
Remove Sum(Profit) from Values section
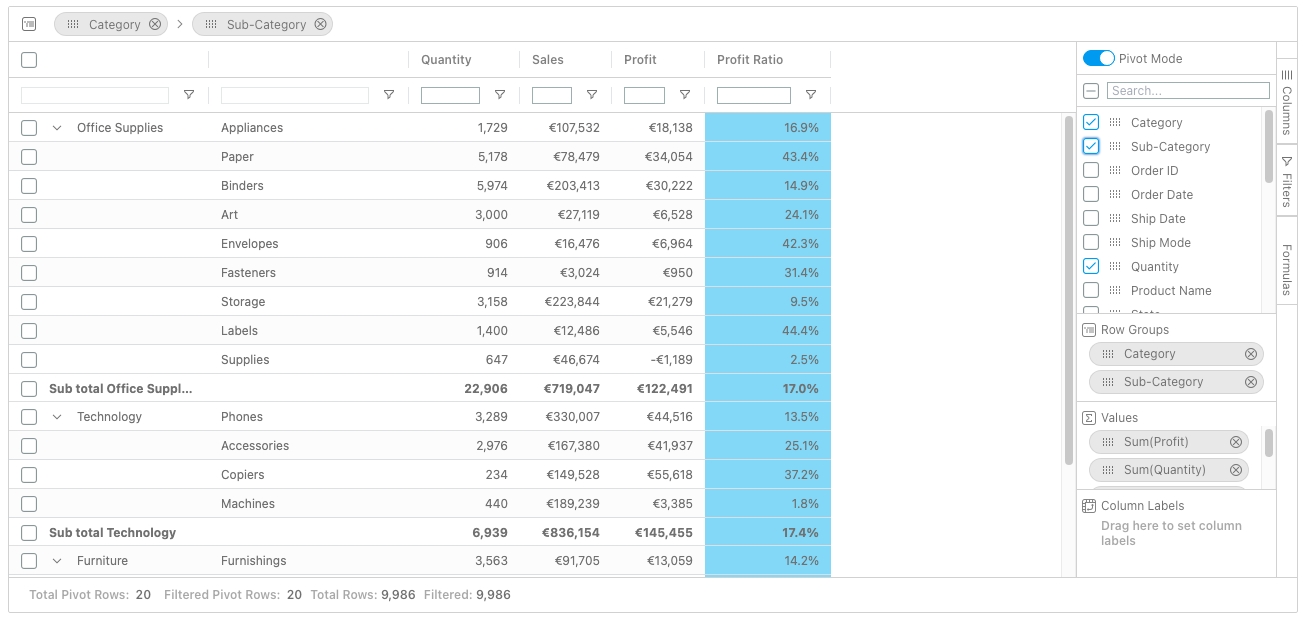coord(1235,442)
